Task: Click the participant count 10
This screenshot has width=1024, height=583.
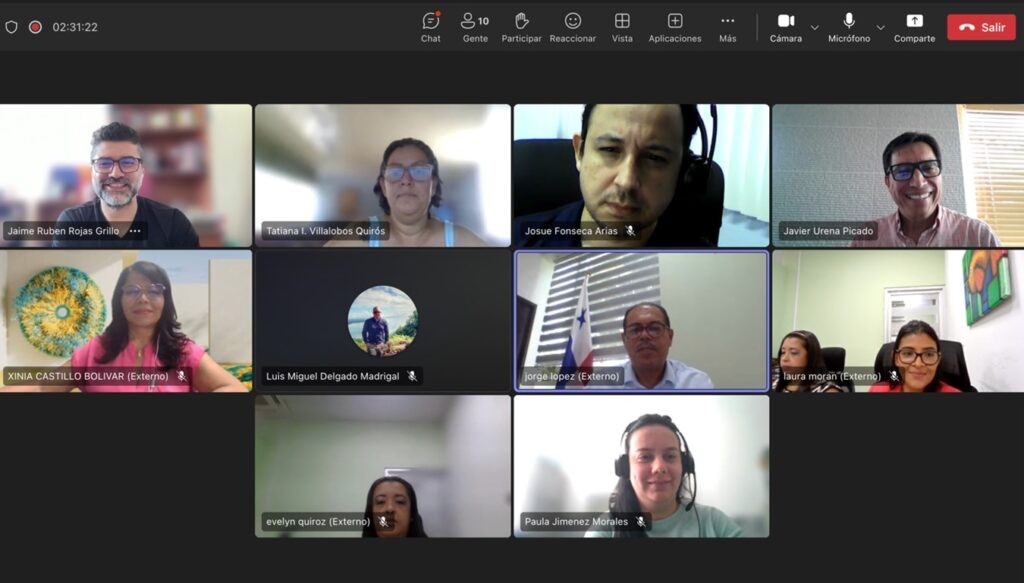Action: point(483,21)
